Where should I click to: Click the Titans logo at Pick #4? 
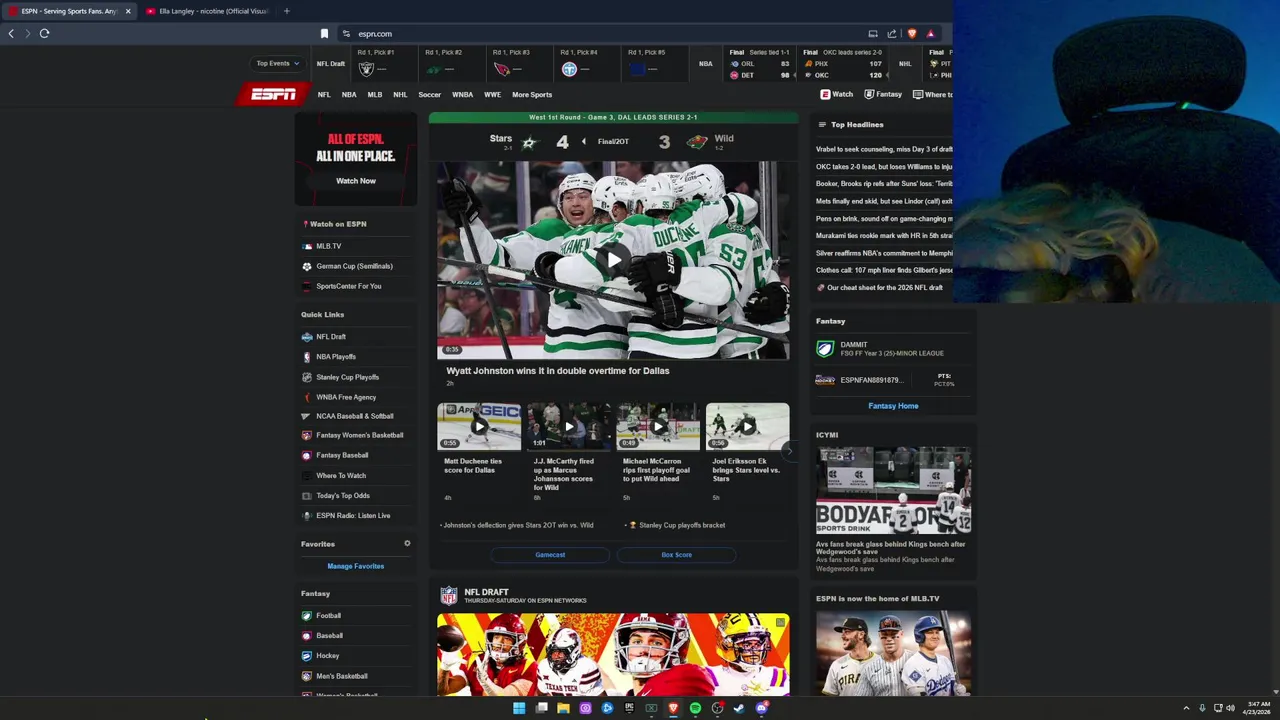click(x=569, y=69)
